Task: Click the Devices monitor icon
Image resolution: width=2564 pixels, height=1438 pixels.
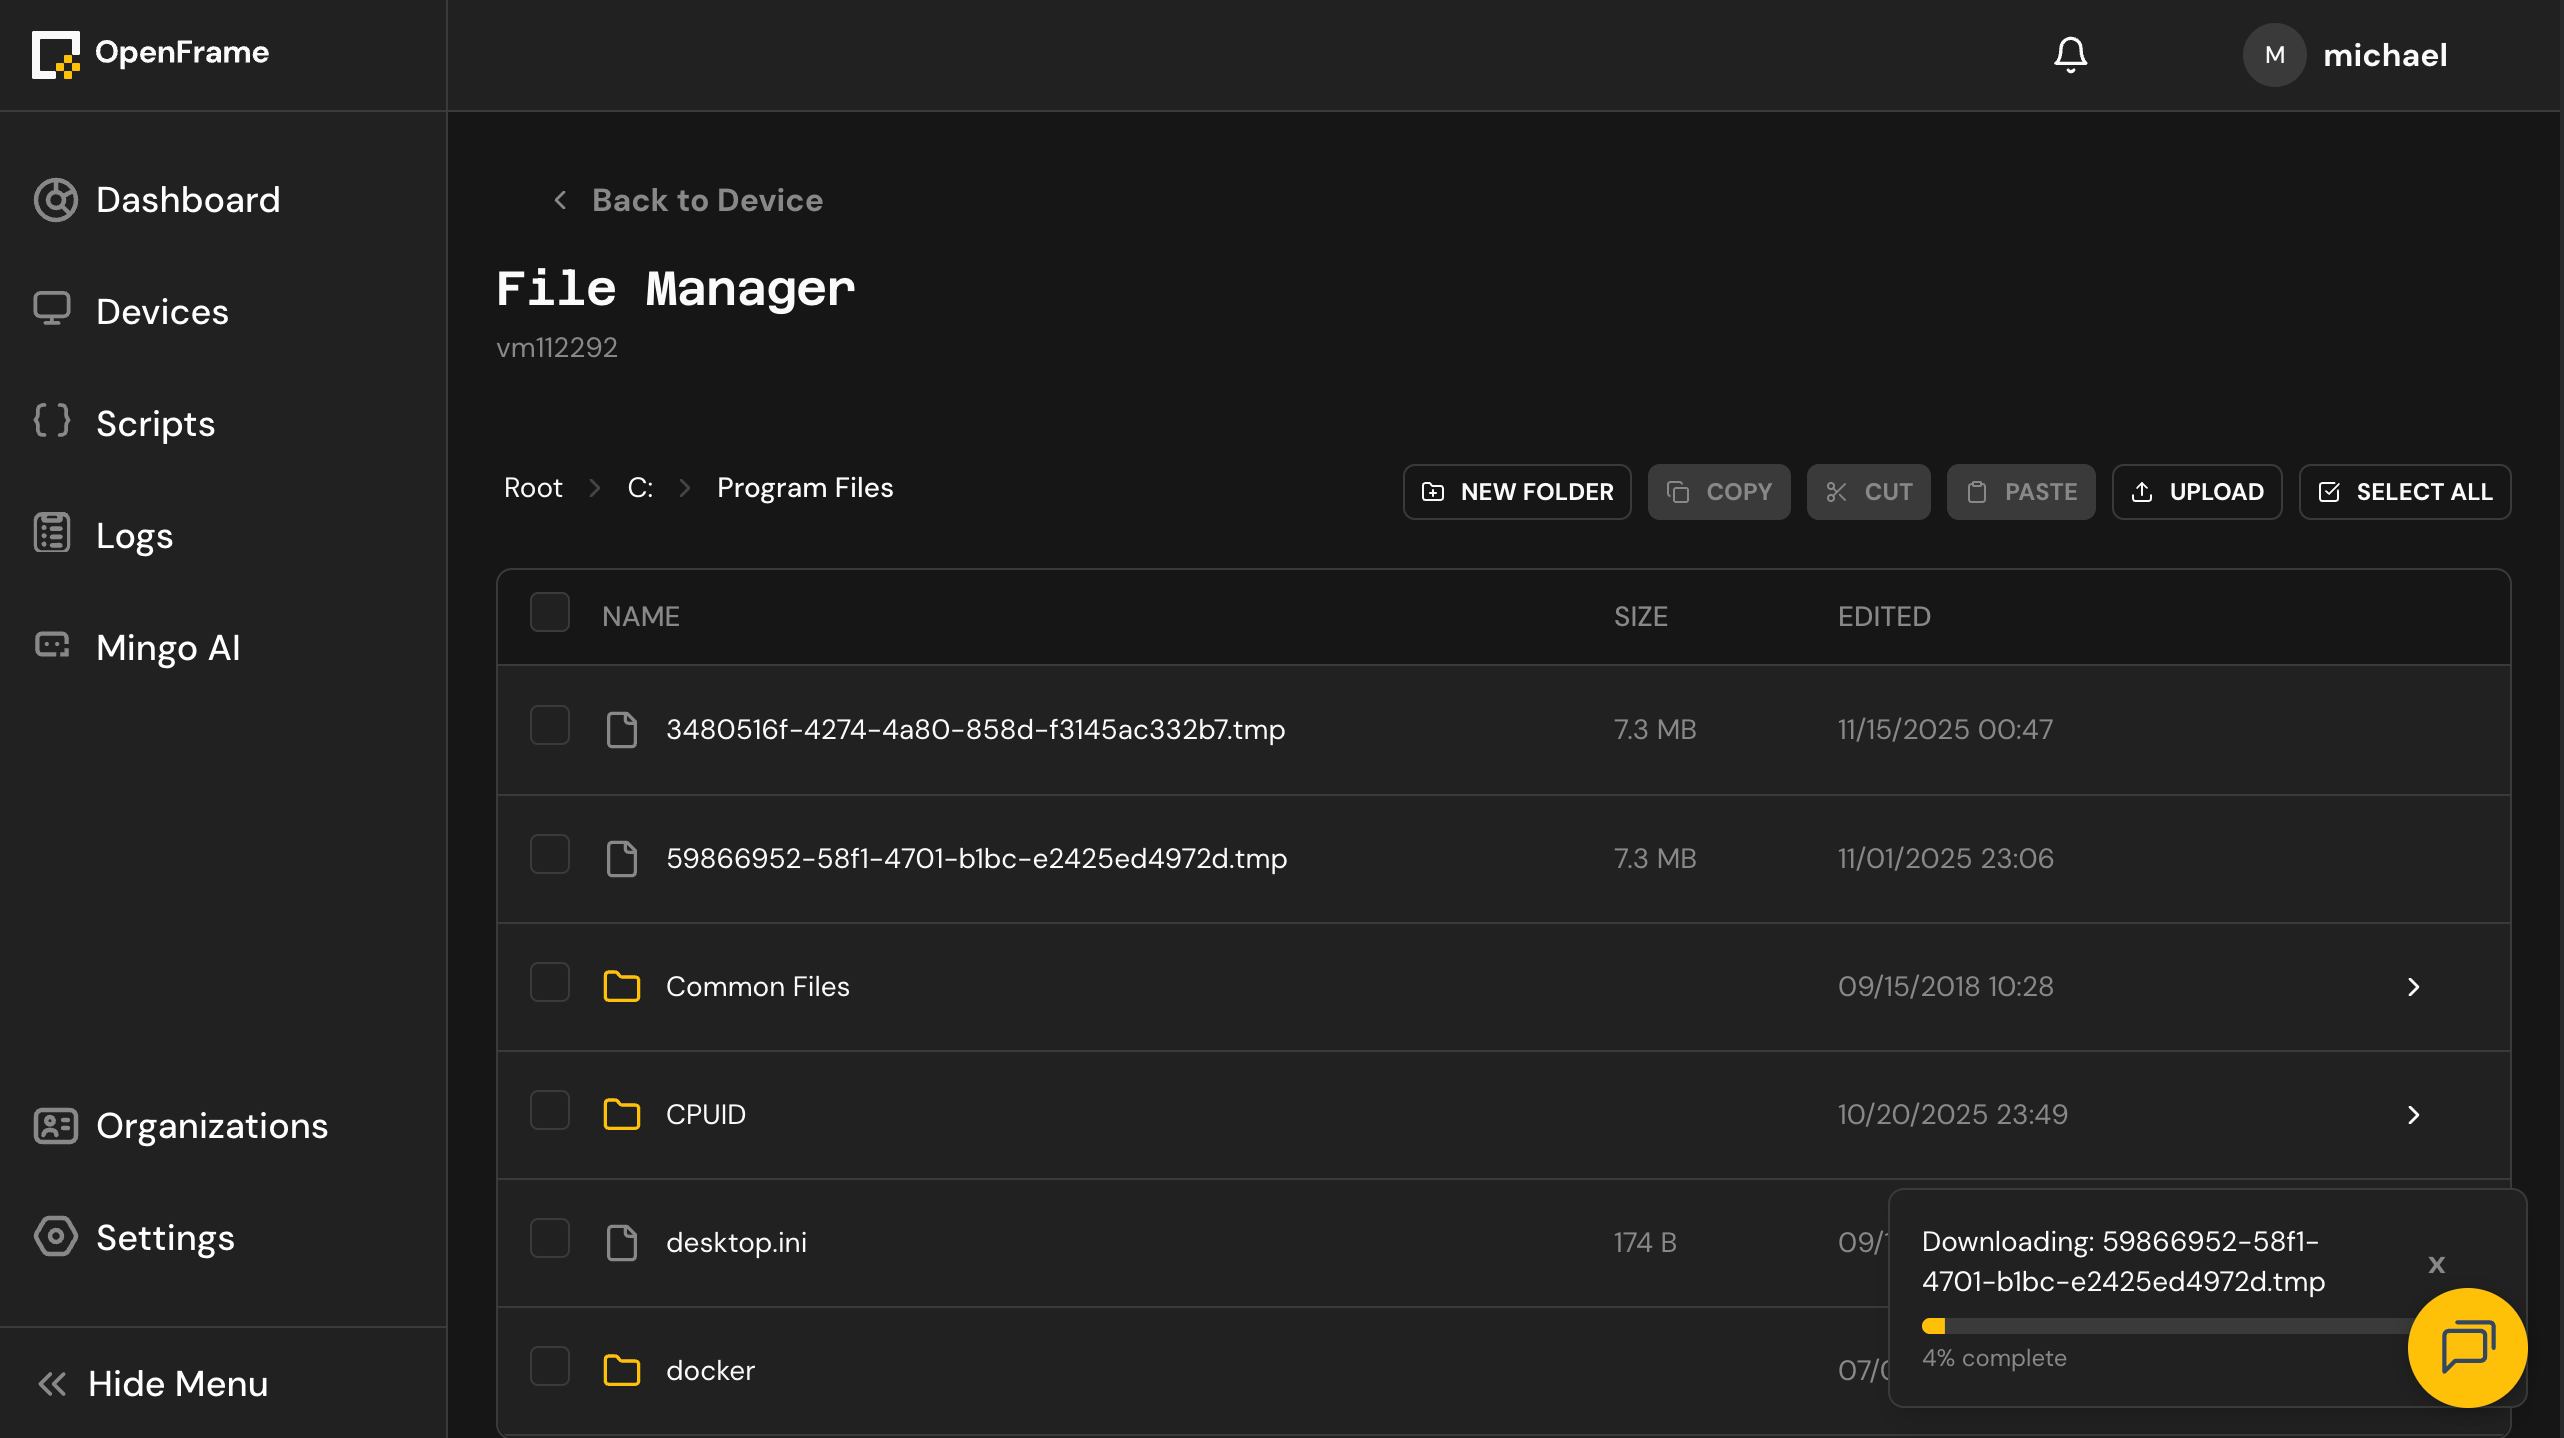Action: (x=52, y=309)
